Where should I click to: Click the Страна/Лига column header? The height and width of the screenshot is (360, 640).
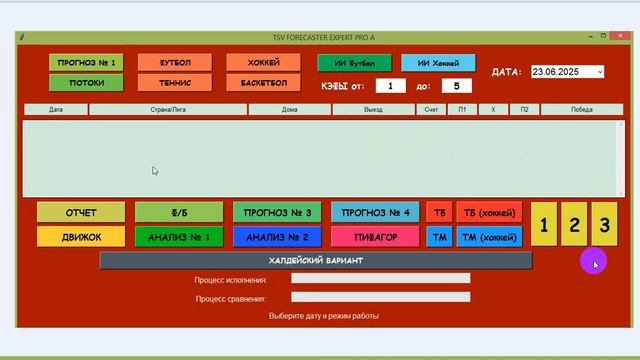(168, 109)
